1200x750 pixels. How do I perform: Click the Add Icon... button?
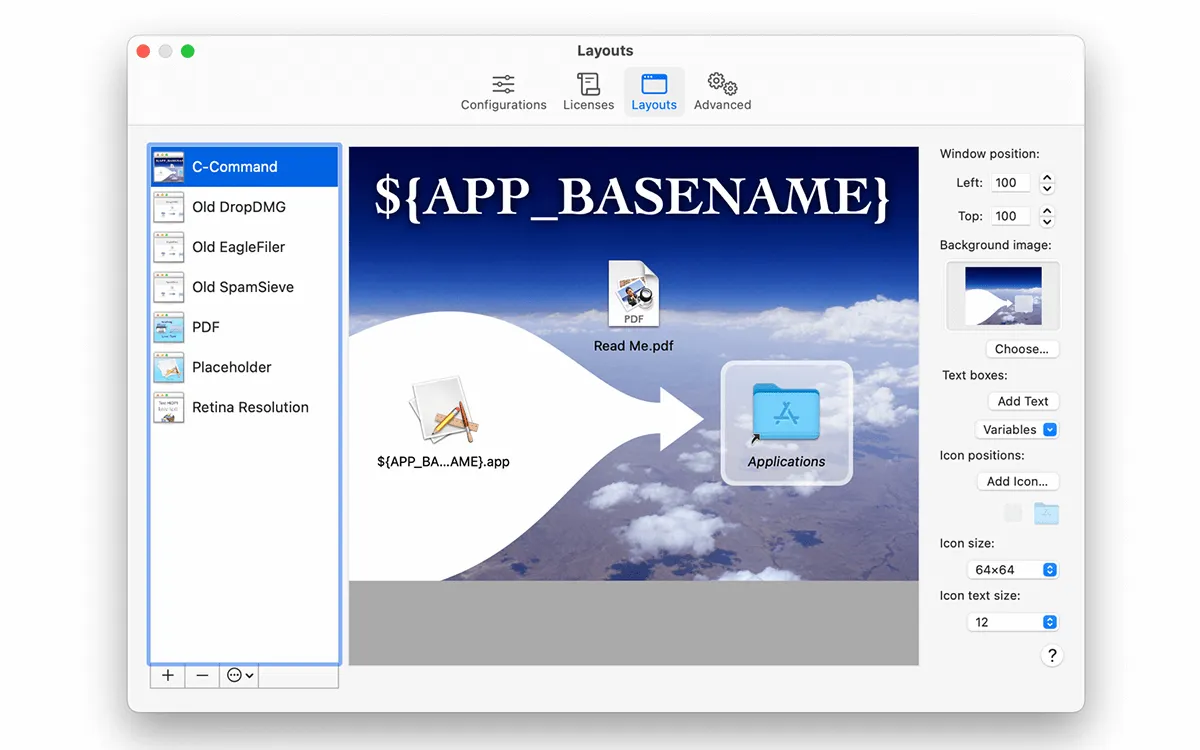click(x=1017, y=481)
